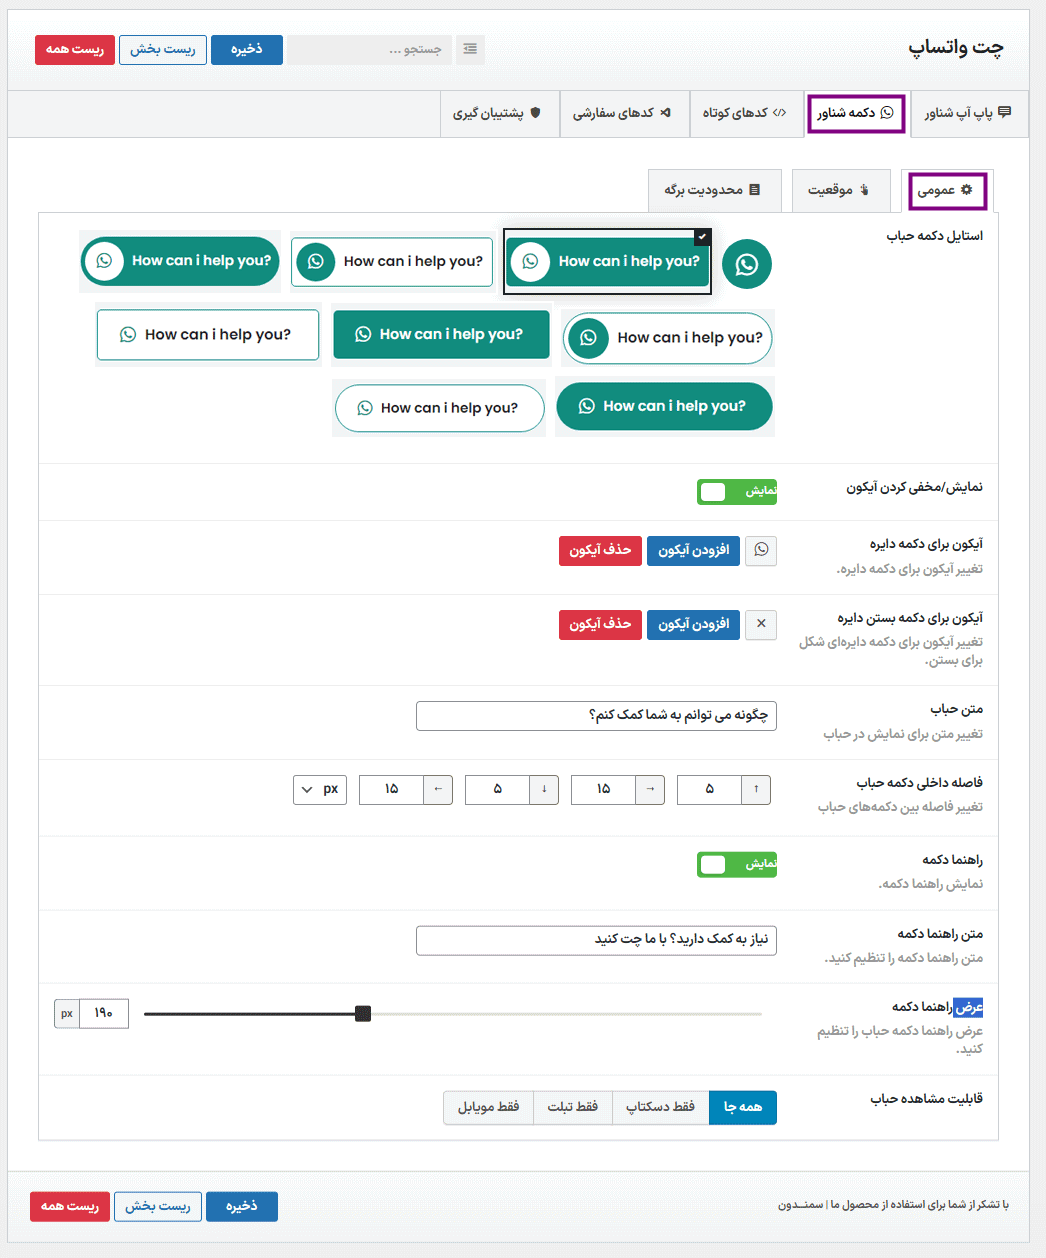The height and width of the screenshot is (1258, 1046).
Task: Toggle the button tooltip display switch
Action: click(x=737, y=864)
